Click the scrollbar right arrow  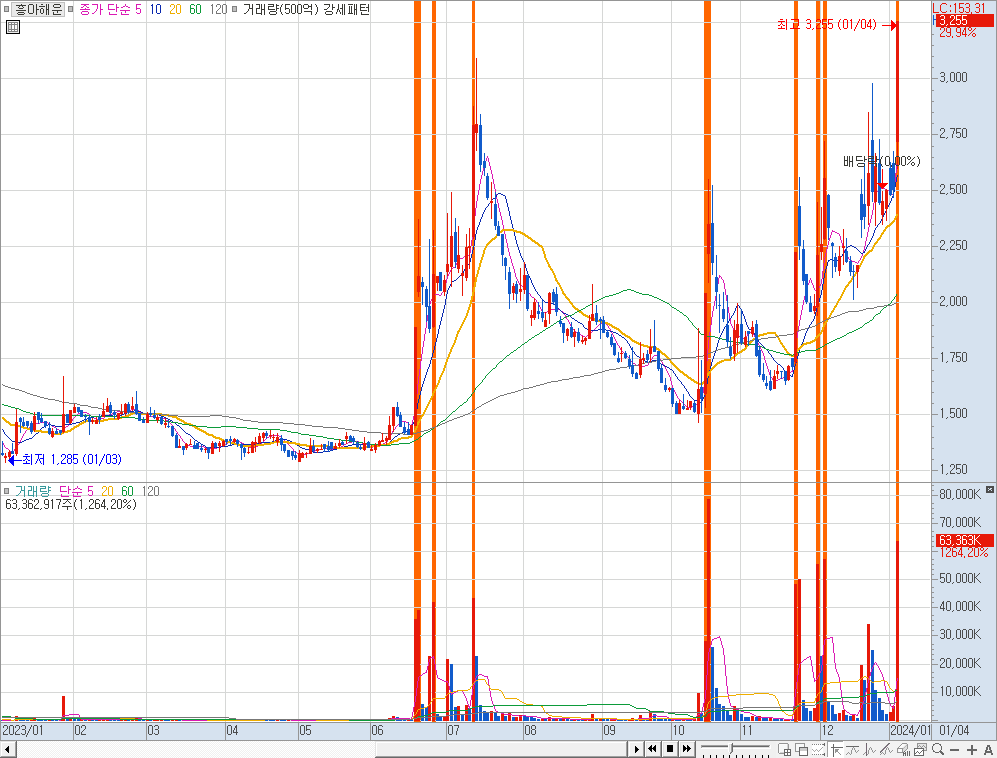(636, 748)
